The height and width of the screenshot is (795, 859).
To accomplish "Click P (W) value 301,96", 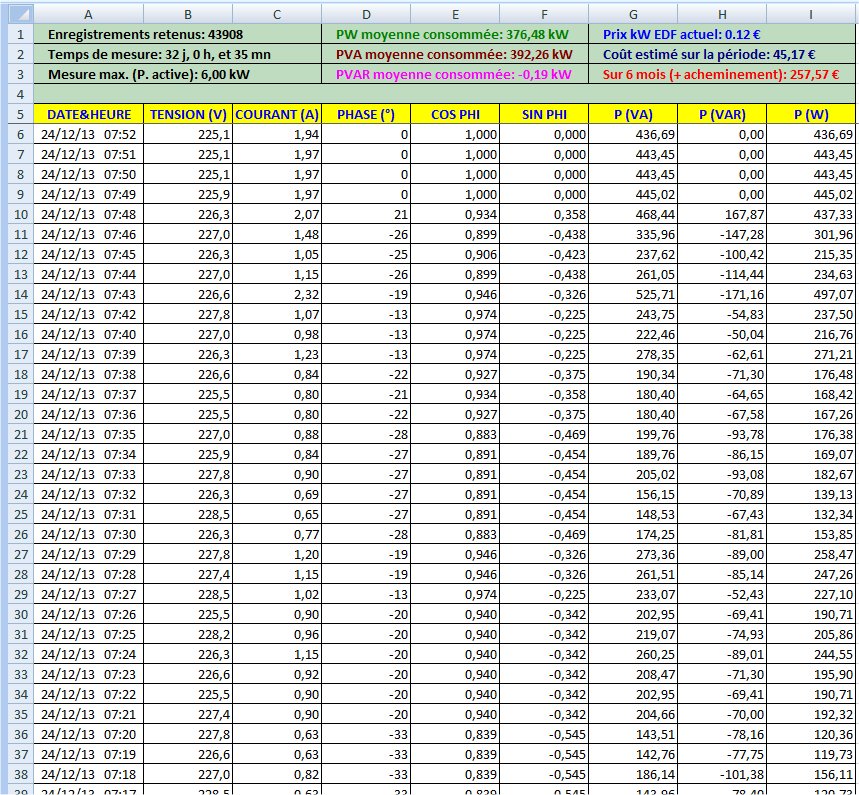I will tap(811, 235).
